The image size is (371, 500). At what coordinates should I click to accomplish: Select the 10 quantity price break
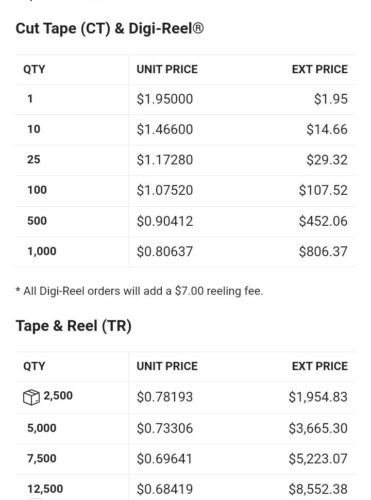[185, 129]
